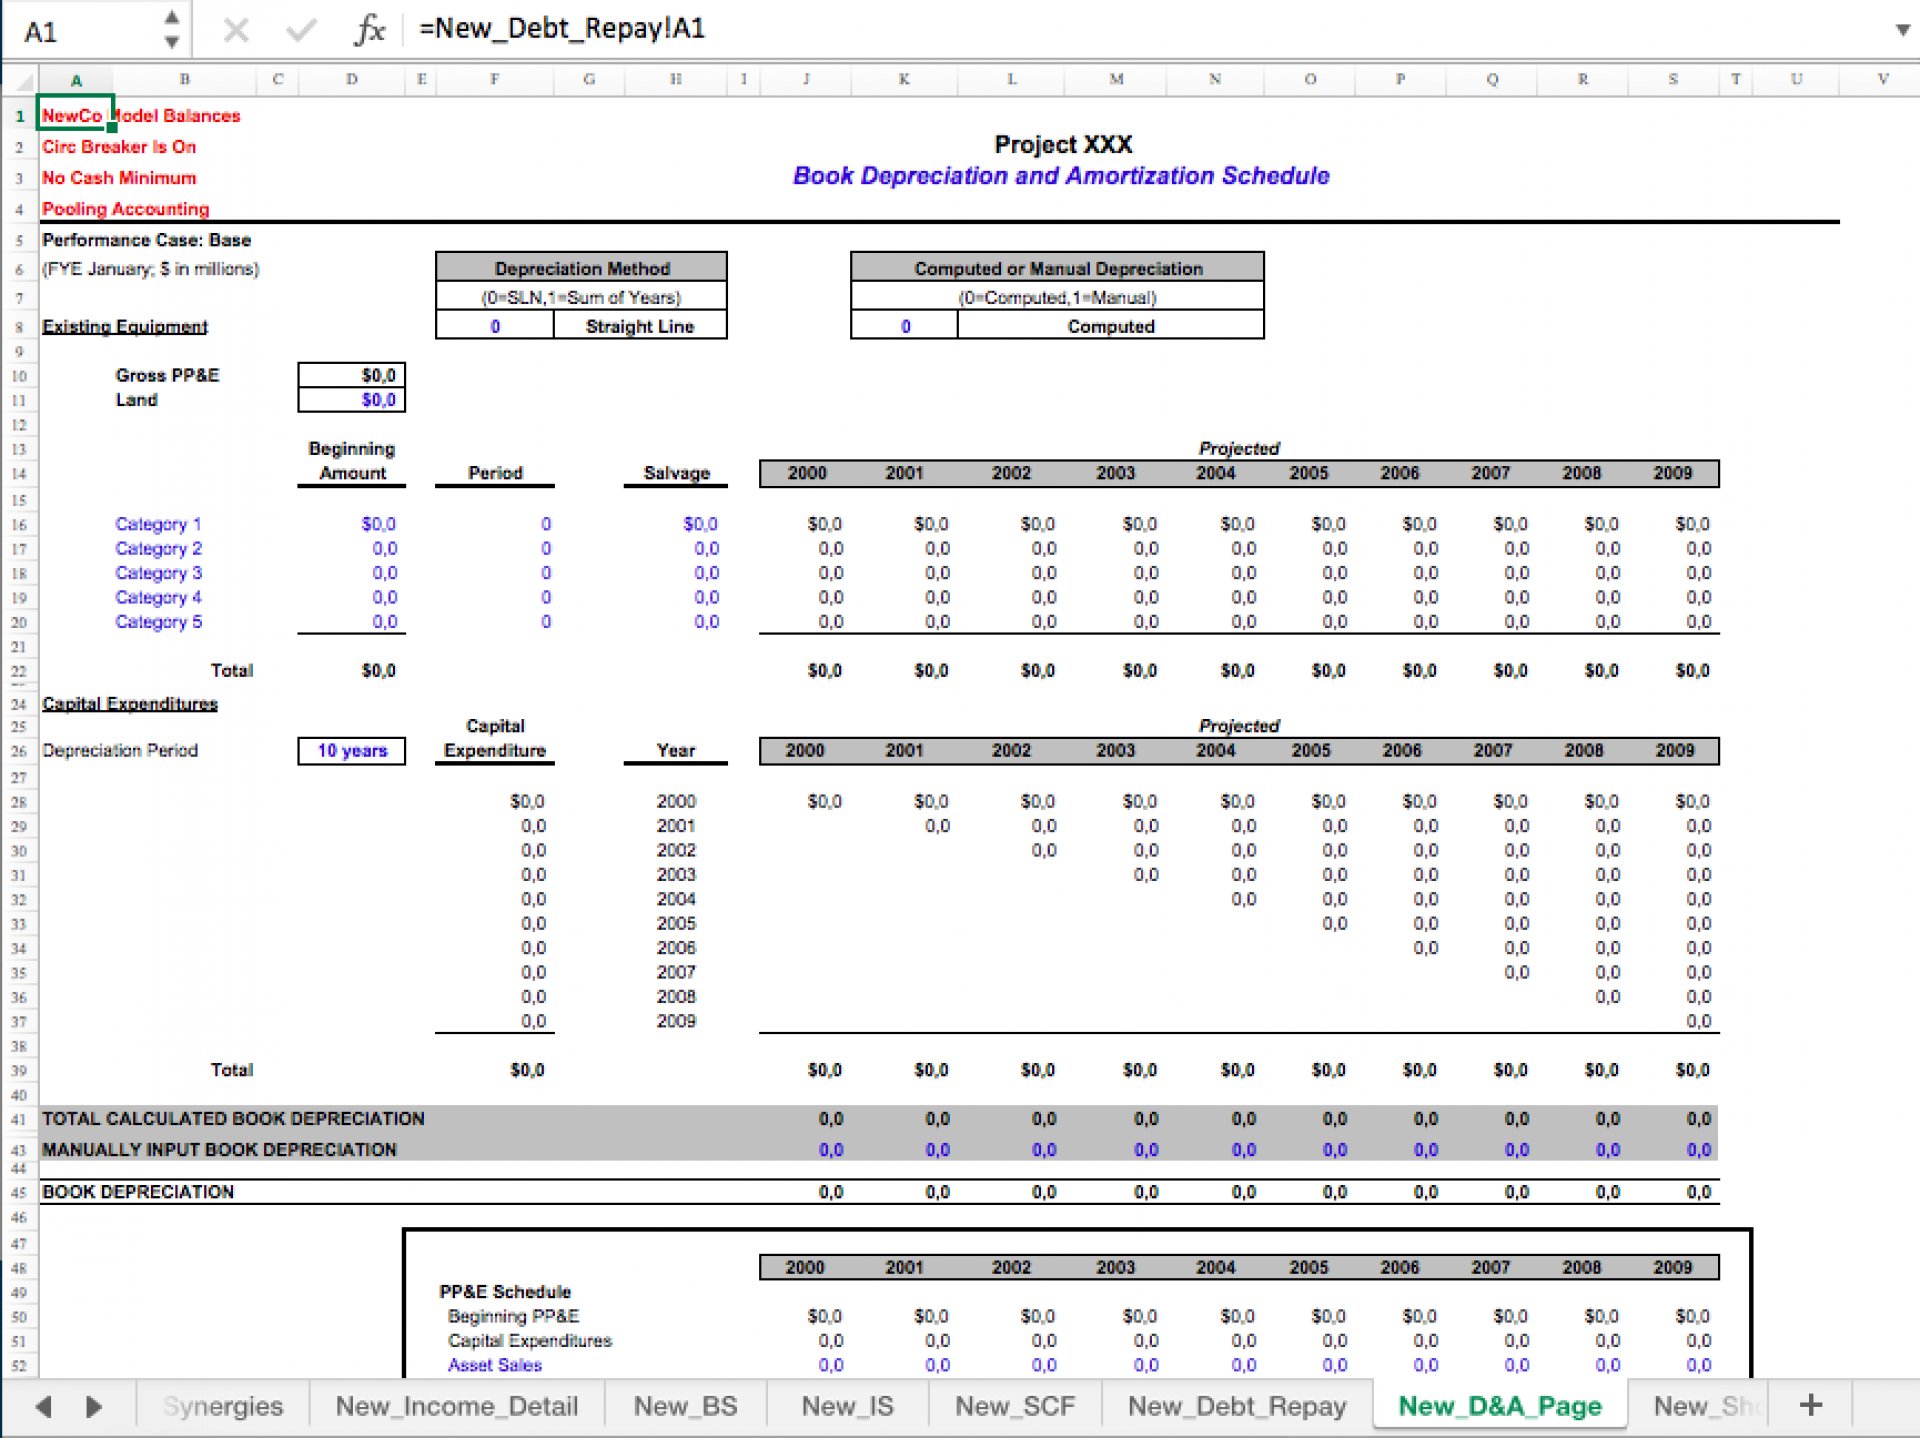Image resolution: width=1920 pixels, height=1438 pixels.
Task: Click the Capital Expenditures heading
Action: [130, 704]
